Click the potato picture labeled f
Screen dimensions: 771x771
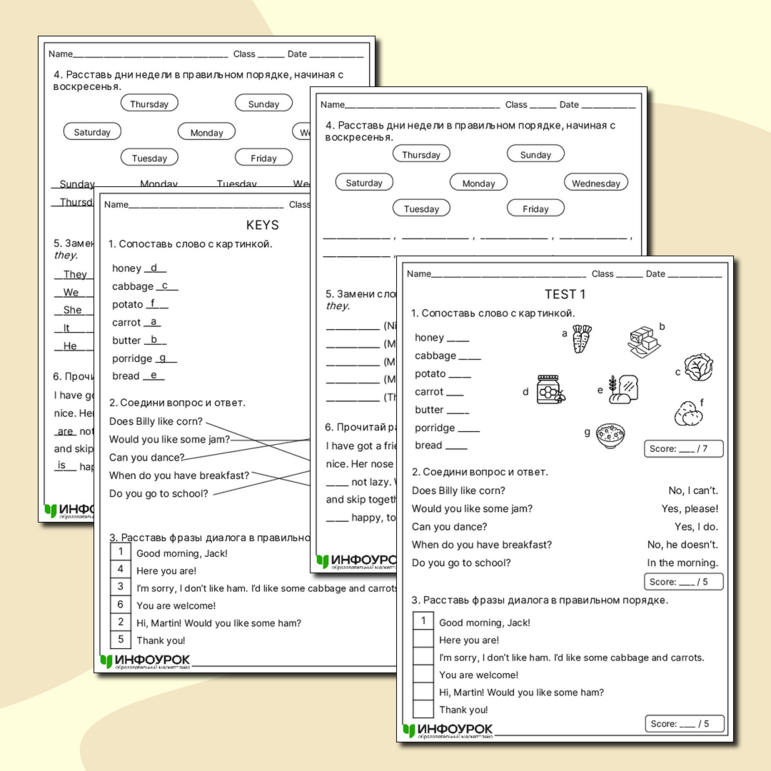pyautogui.click(x=688, y=413)
